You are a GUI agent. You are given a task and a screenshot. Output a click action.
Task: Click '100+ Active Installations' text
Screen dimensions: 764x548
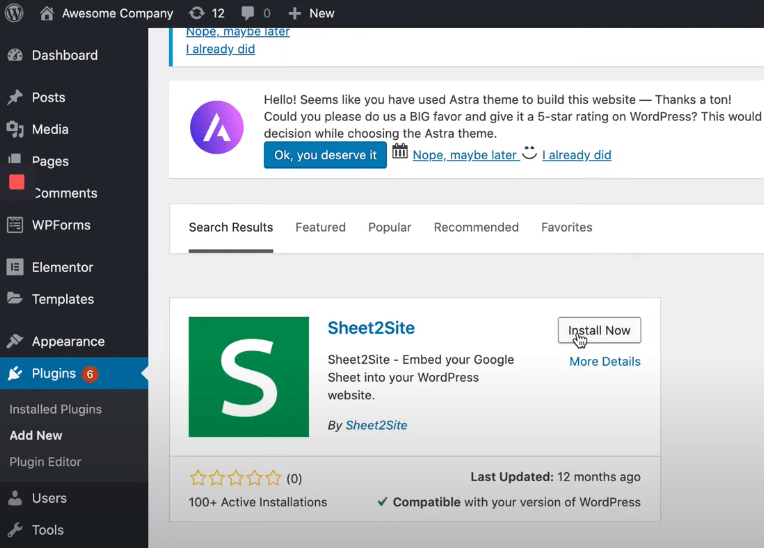click(258, 502)
